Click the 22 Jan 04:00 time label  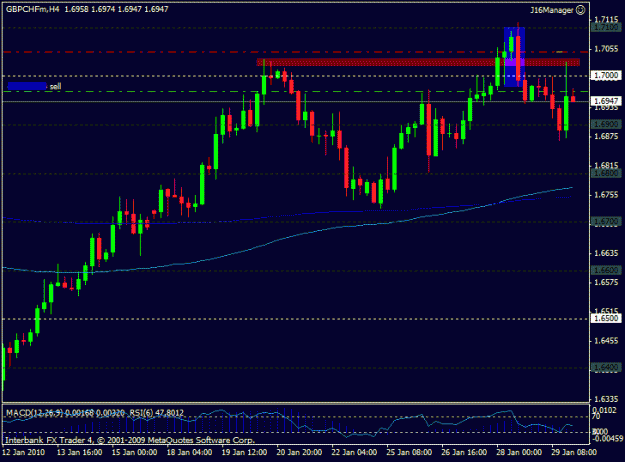[354, 452]
